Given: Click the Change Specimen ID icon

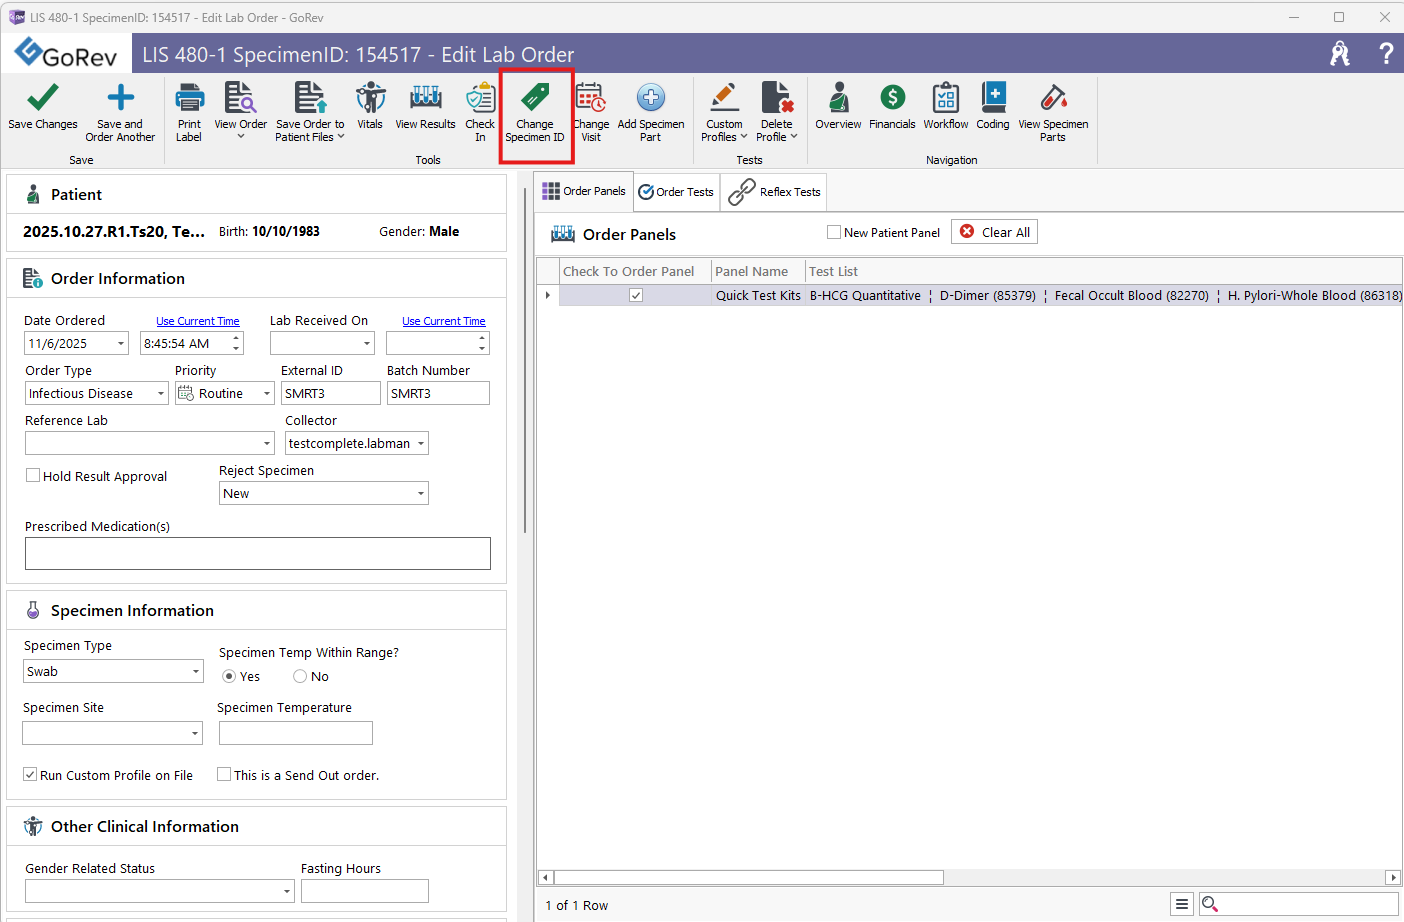Looking at the screenshot, I should pyautogui.click(x=535, y=99).
